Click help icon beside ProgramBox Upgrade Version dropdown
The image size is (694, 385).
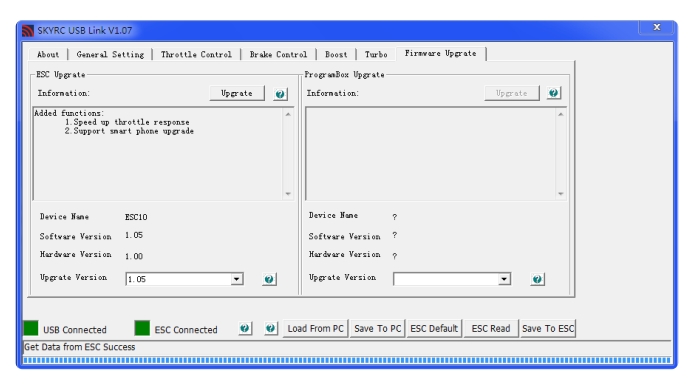[x=537, y=279]
